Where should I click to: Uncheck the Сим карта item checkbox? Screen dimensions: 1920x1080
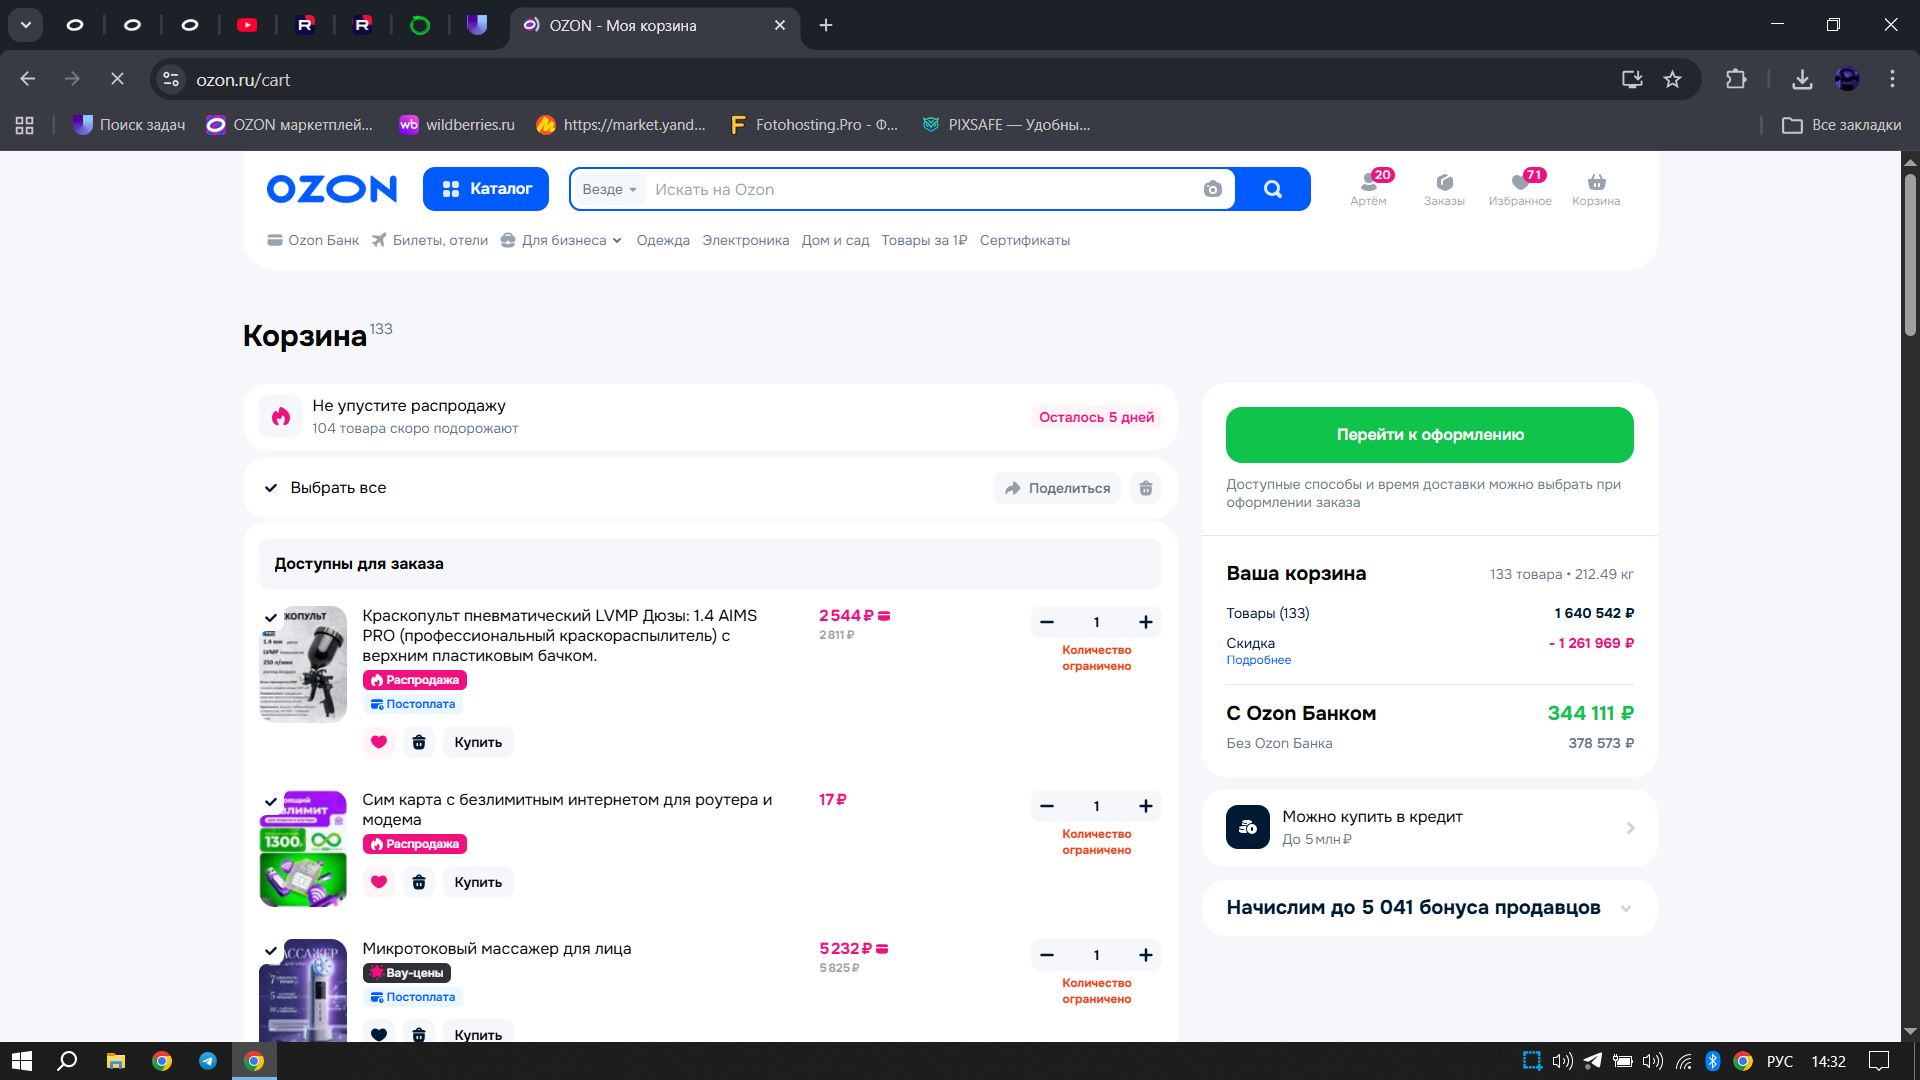(x=271, y=801)
